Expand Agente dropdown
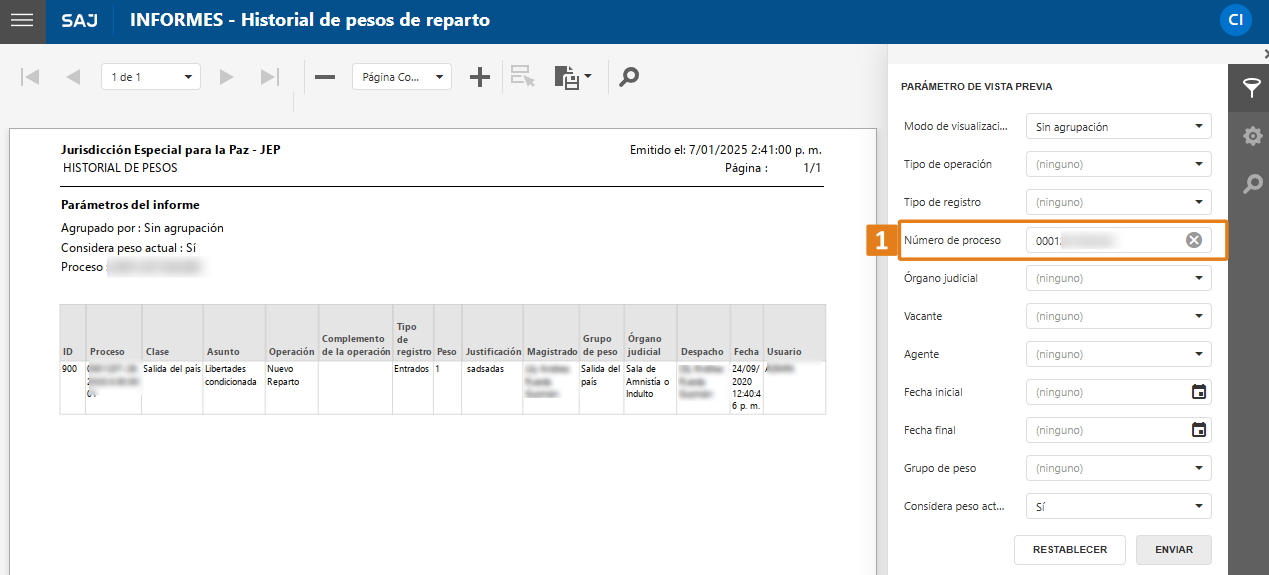 1119,354
